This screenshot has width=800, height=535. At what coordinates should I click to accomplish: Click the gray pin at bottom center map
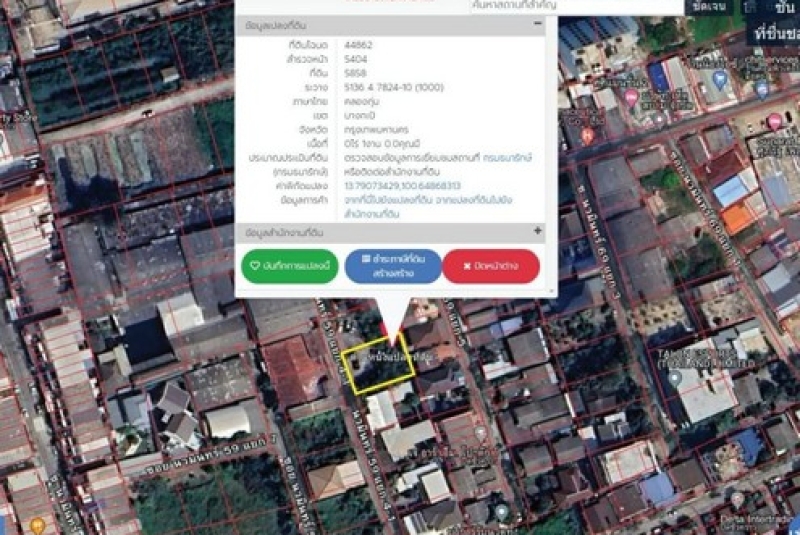point(502,512)
